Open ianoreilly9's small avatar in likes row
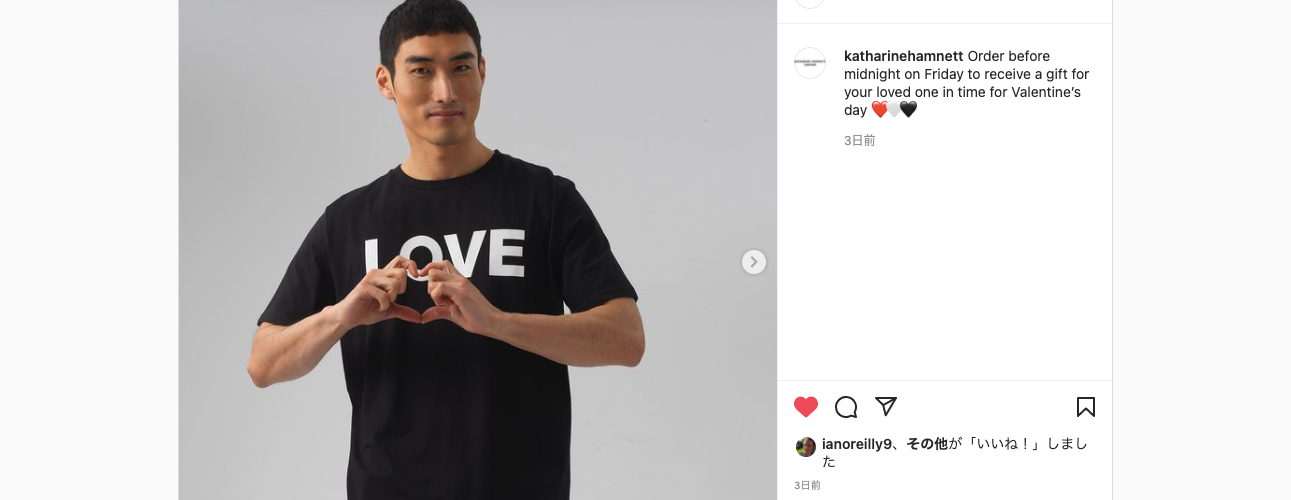This screenshot has height=500, width=1291. pos(806,446)
